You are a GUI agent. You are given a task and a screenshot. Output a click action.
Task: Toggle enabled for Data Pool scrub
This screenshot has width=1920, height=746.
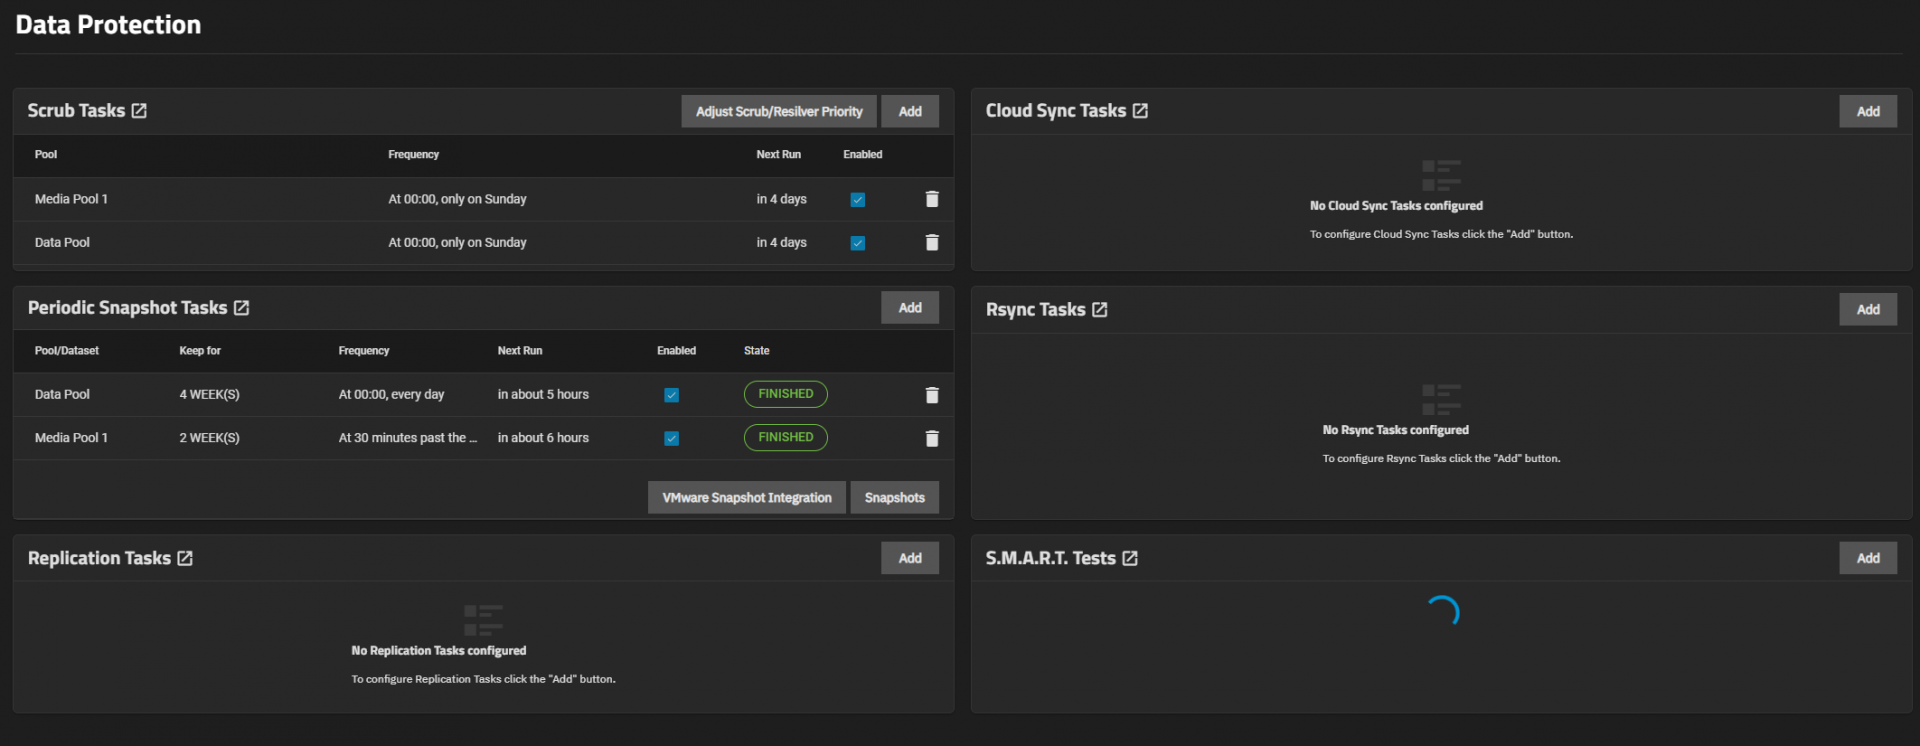tap(857, 243)
